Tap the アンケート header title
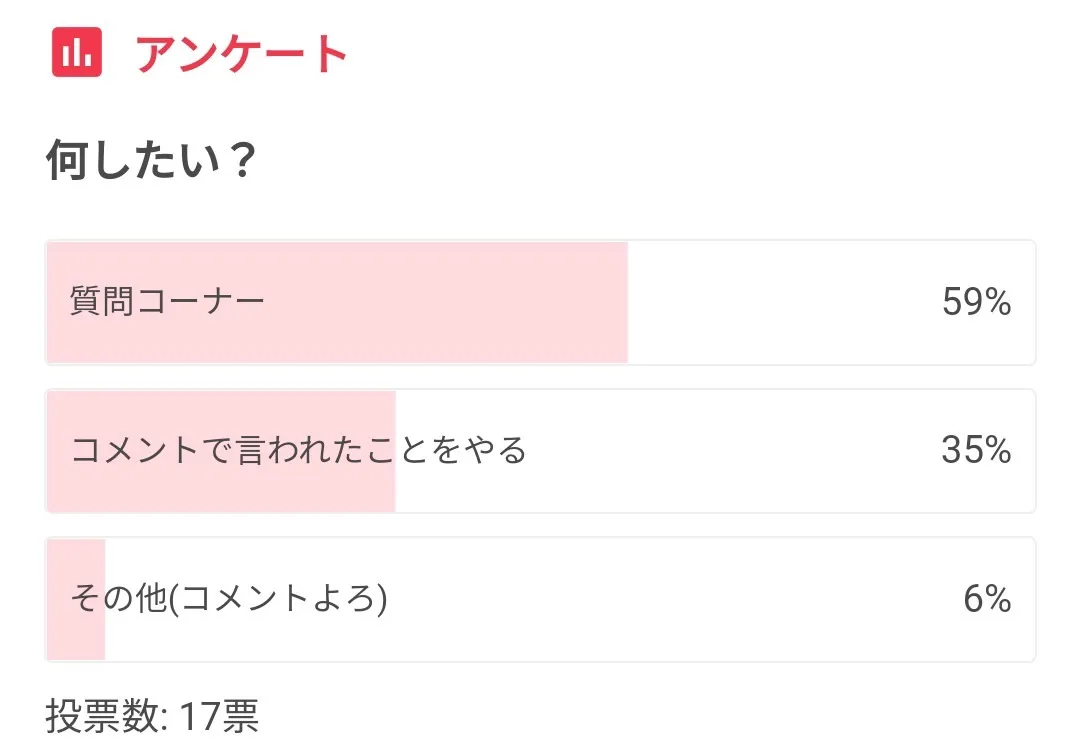This screenshot has width=1080, height=754. (x=241, y=54)
